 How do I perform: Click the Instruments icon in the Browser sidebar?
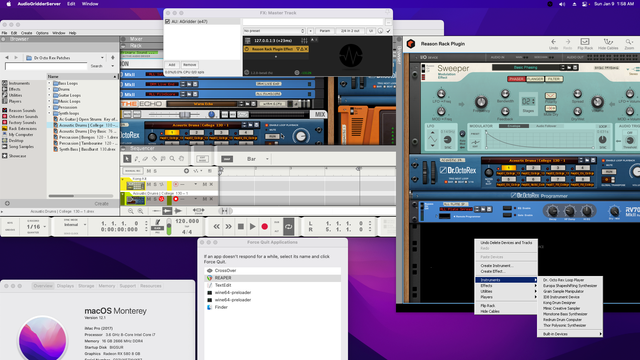click(x=5, y=83)
